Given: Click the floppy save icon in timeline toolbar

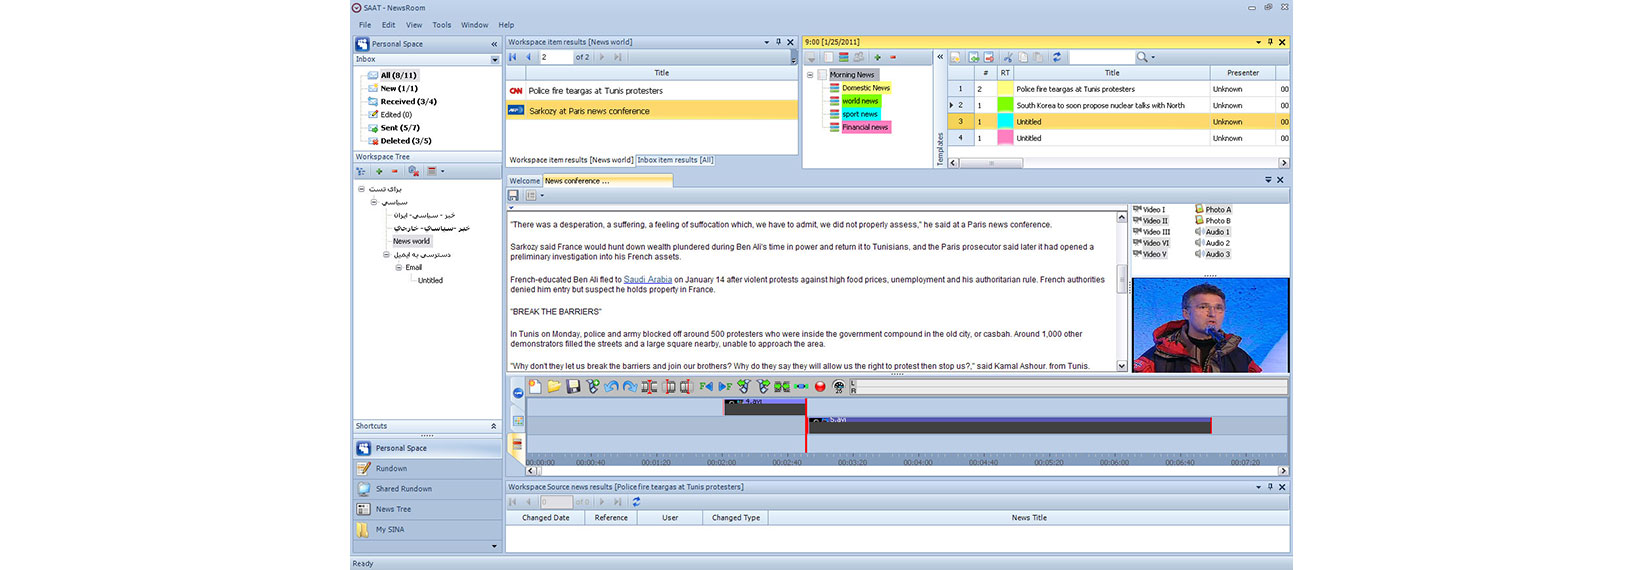Looking at the screenshot, I should (x=573, y=386).
